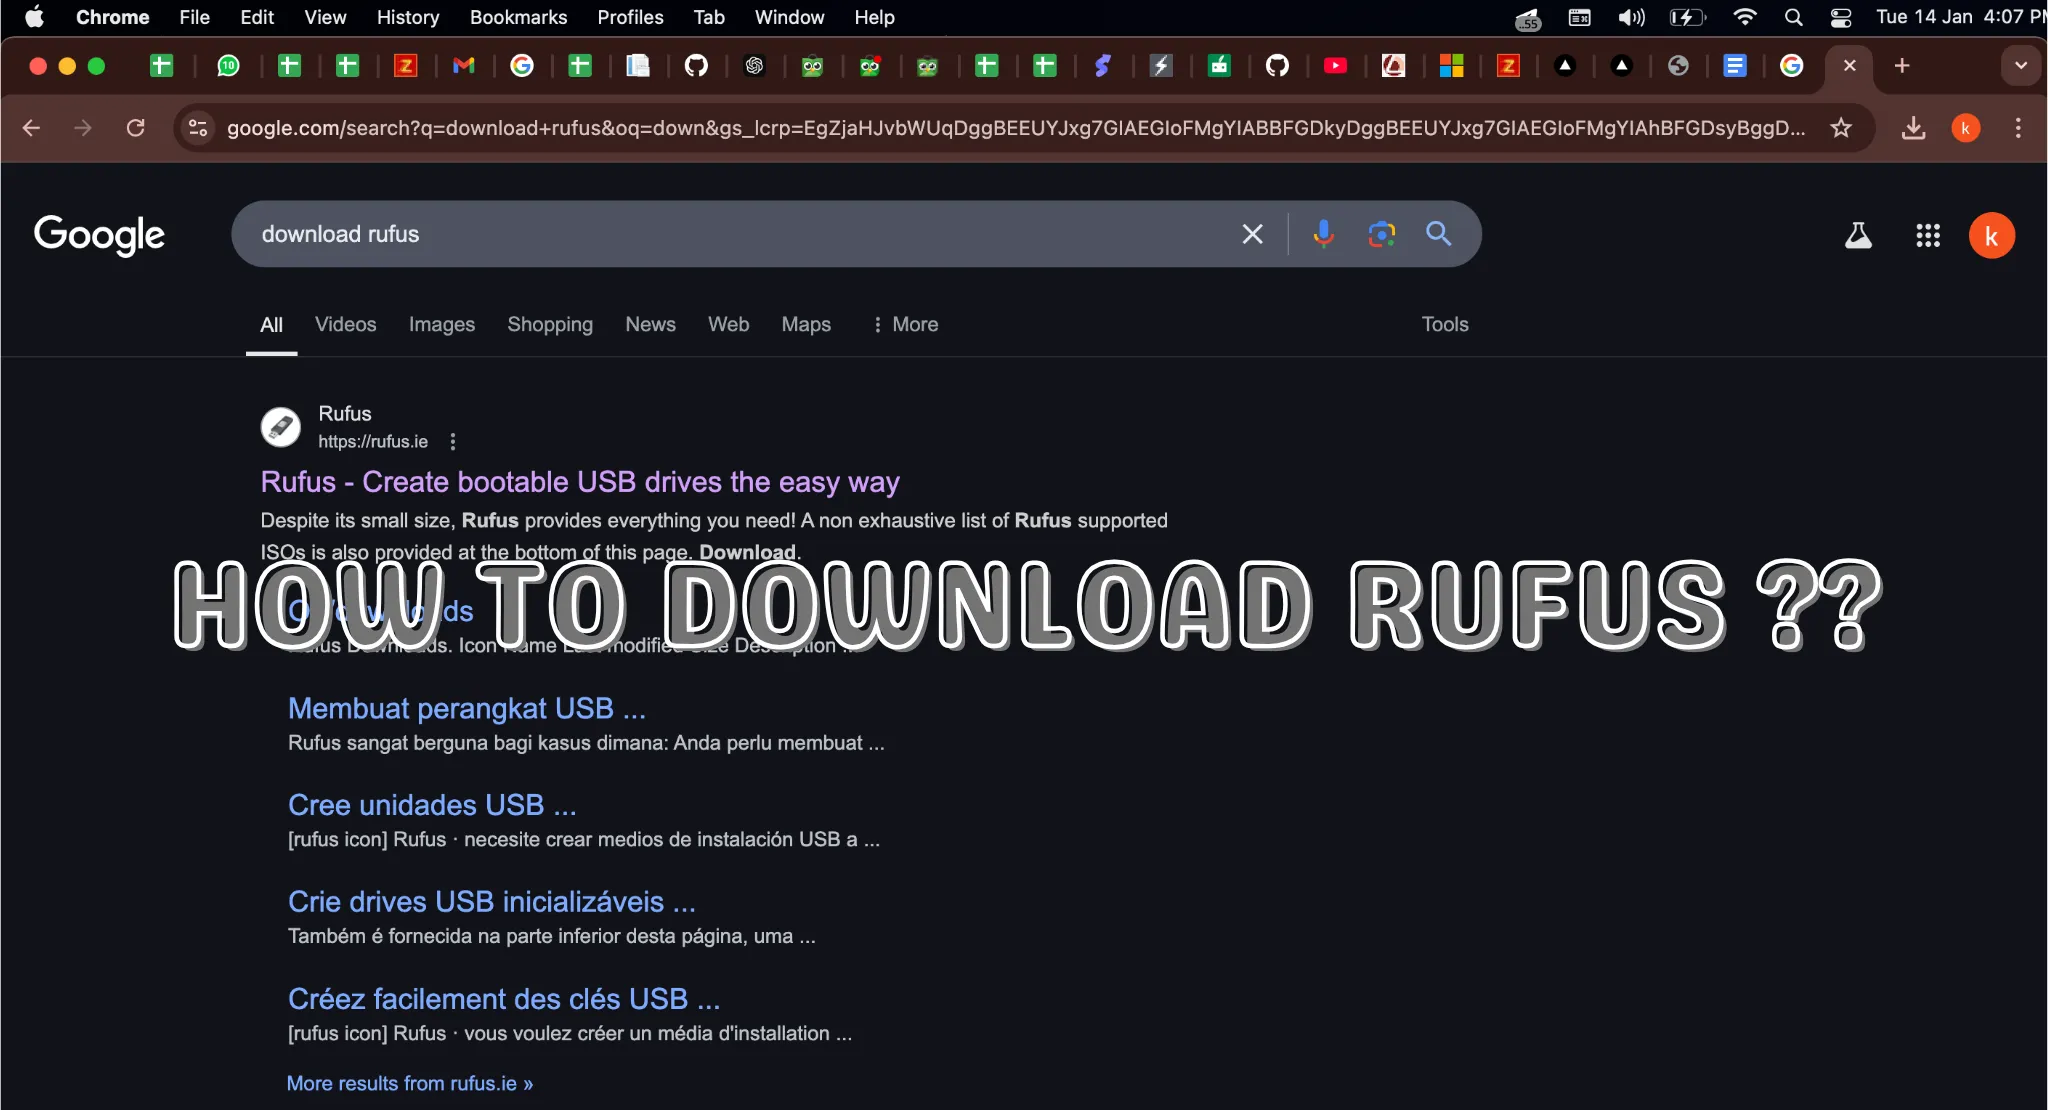The height and width of the screenshot is (1110, 2048).
Task: Clear the search query with X
Action: 1252,234
